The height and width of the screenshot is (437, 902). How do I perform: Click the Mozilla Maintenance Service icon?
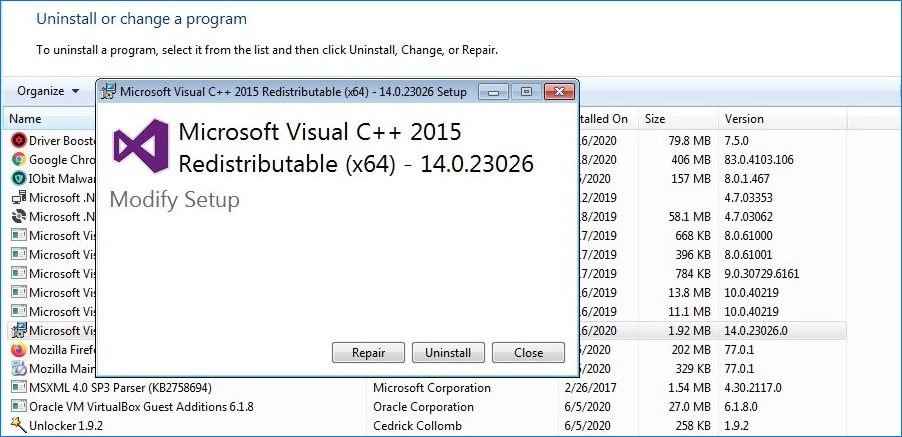pos(18,368)
